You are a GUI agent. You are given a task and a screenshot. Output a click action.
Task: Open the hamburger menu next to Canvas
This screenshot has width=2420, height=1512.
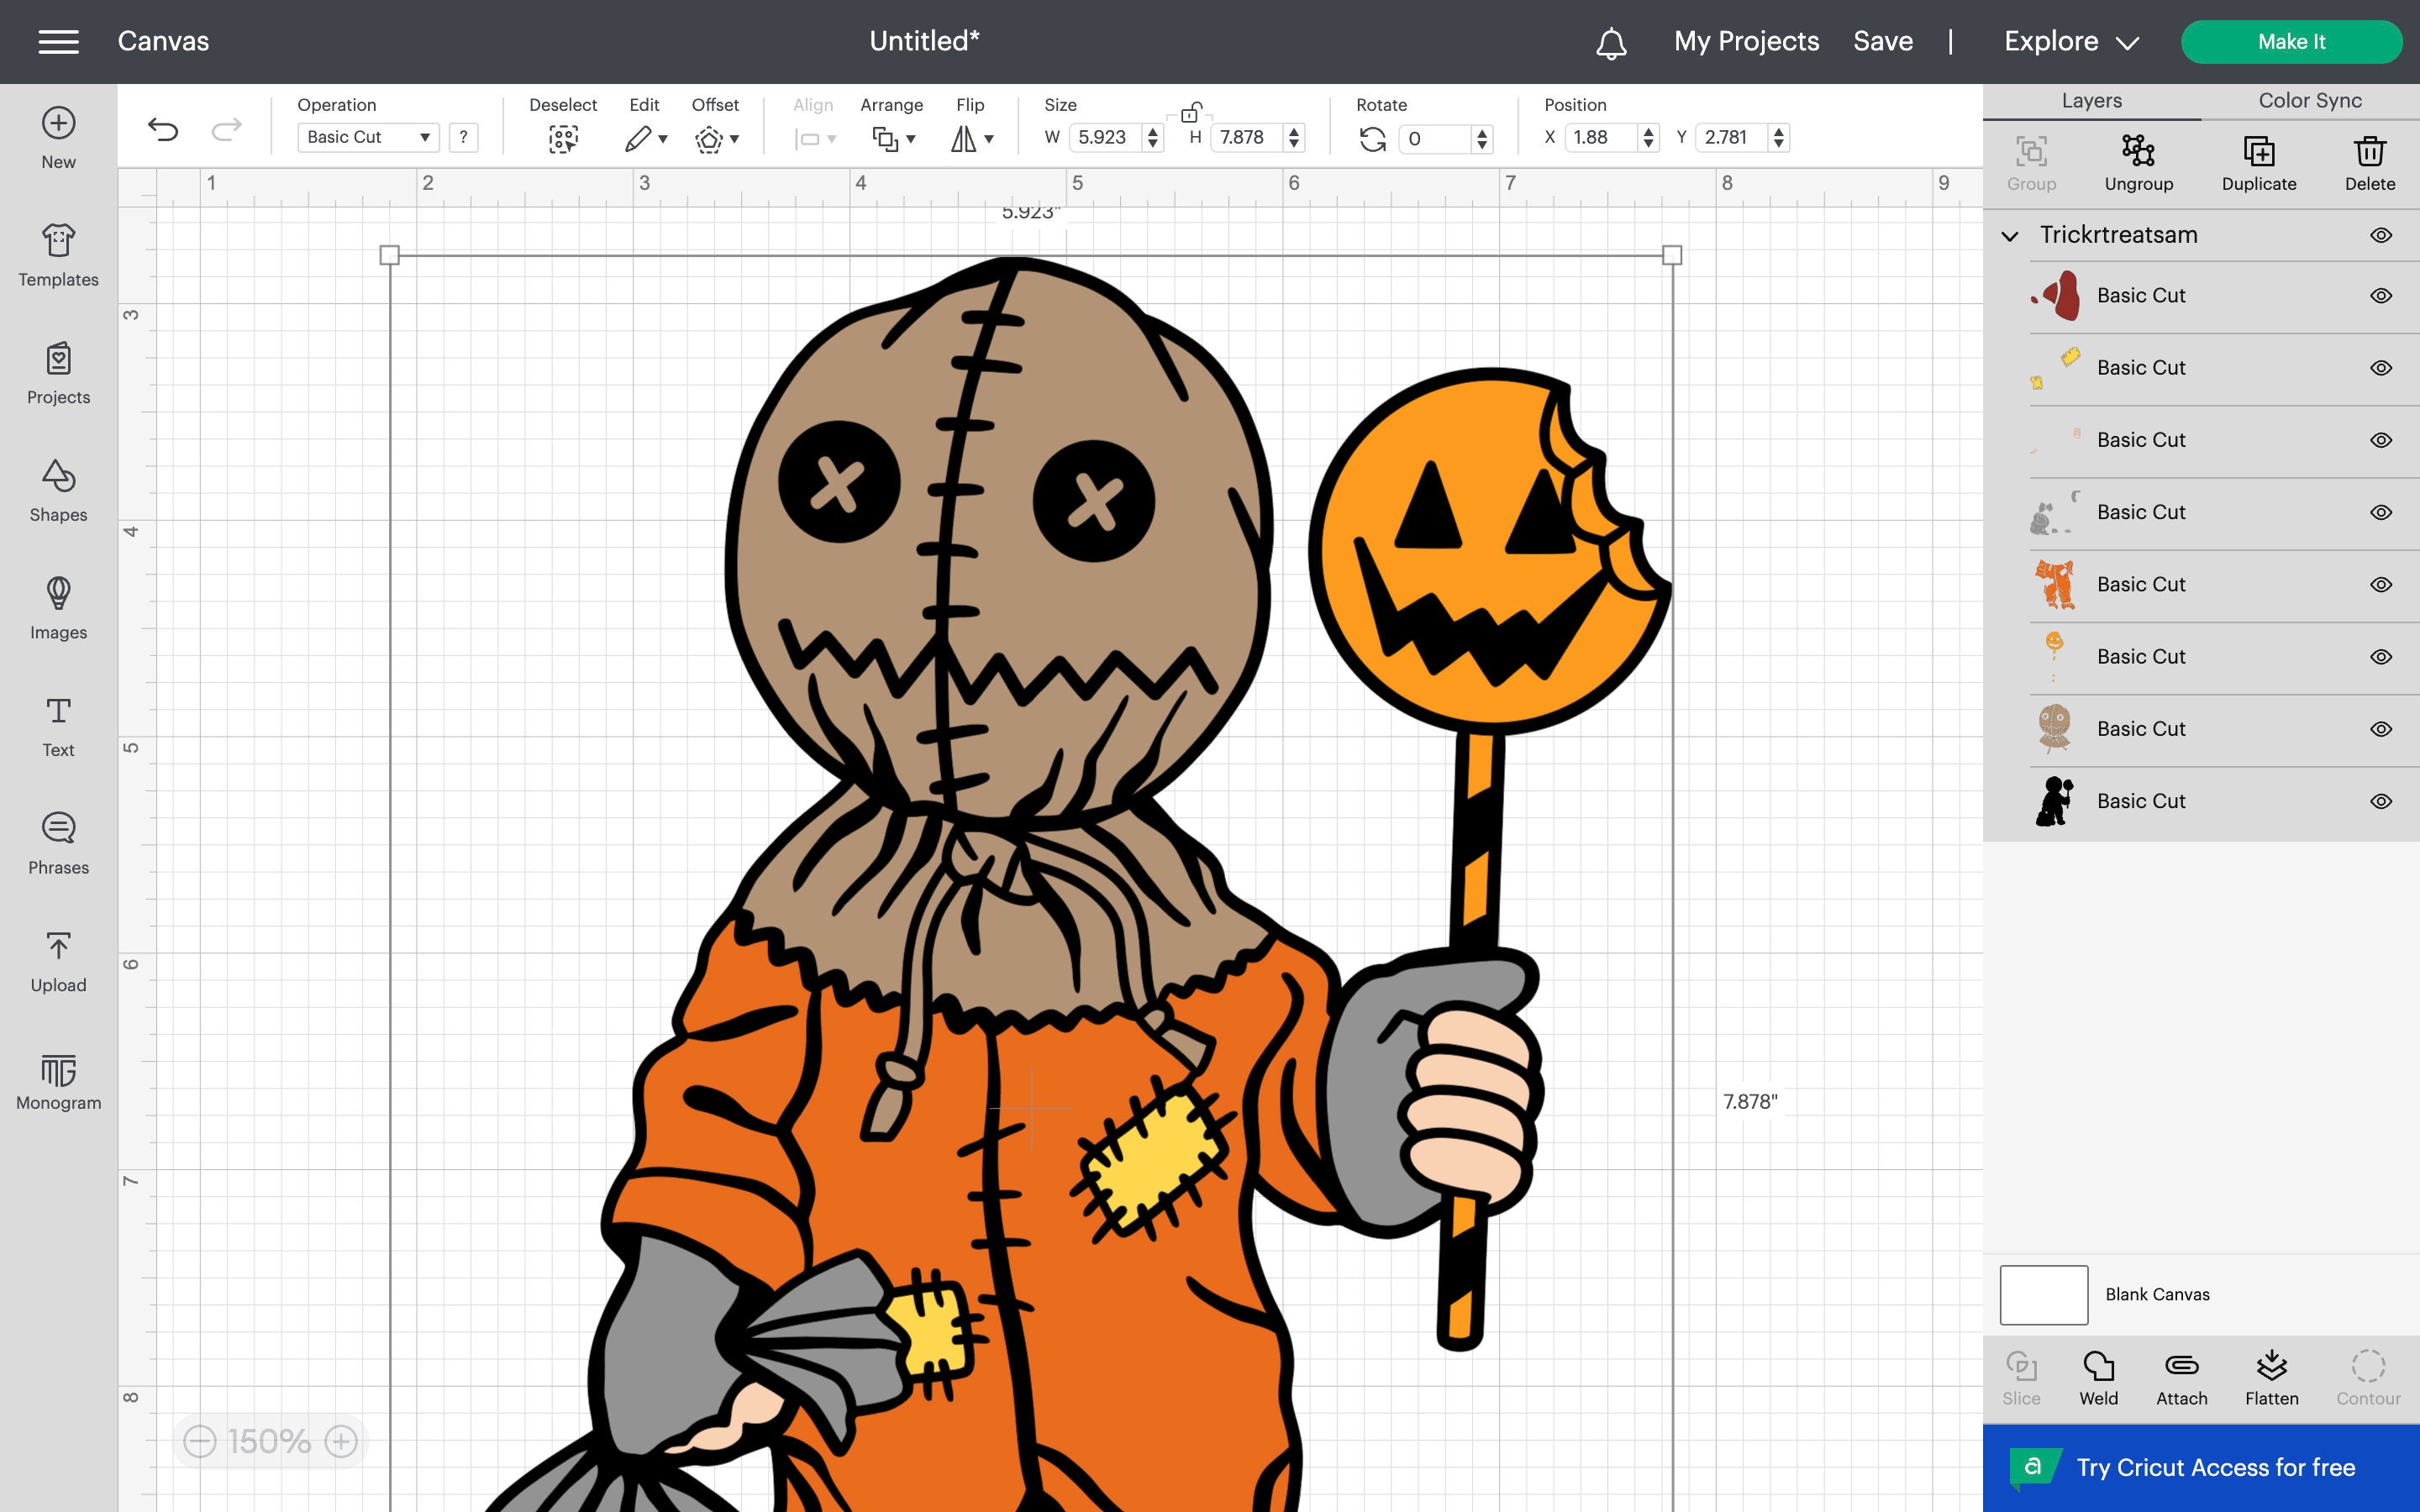coord(57,41)
